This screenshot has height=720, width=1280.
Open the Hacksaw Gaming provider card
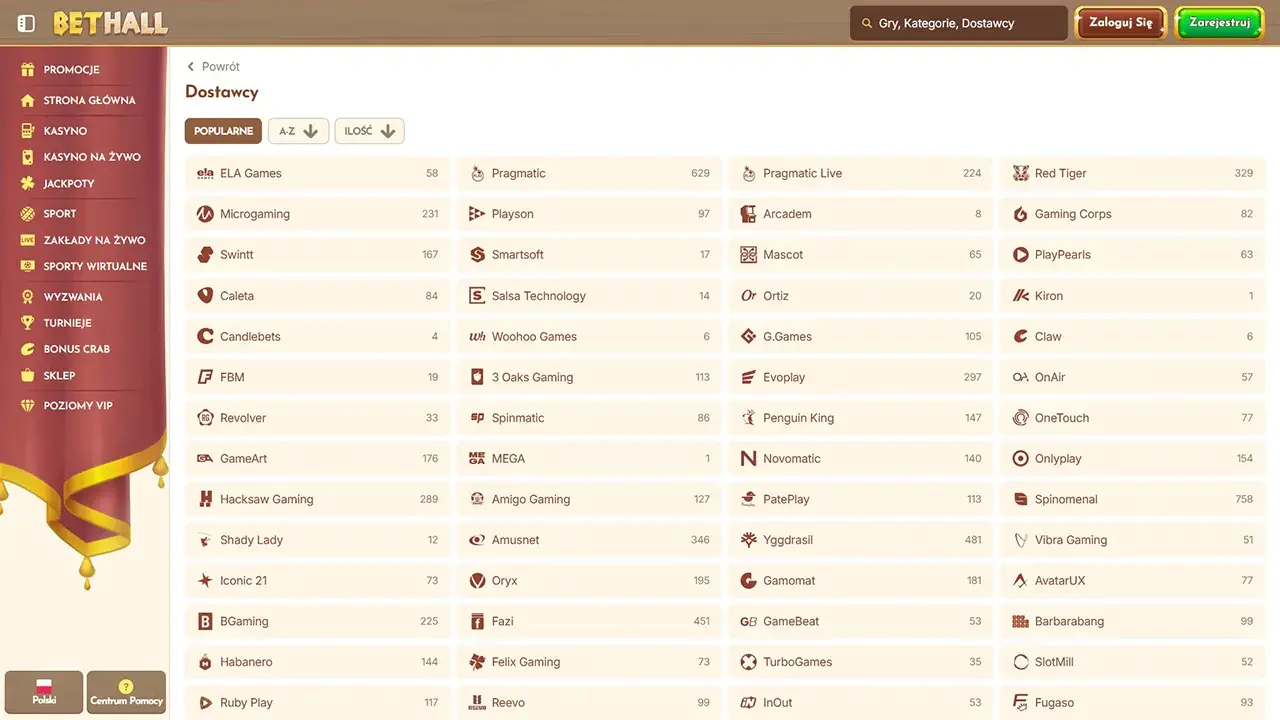pos(317,499)
